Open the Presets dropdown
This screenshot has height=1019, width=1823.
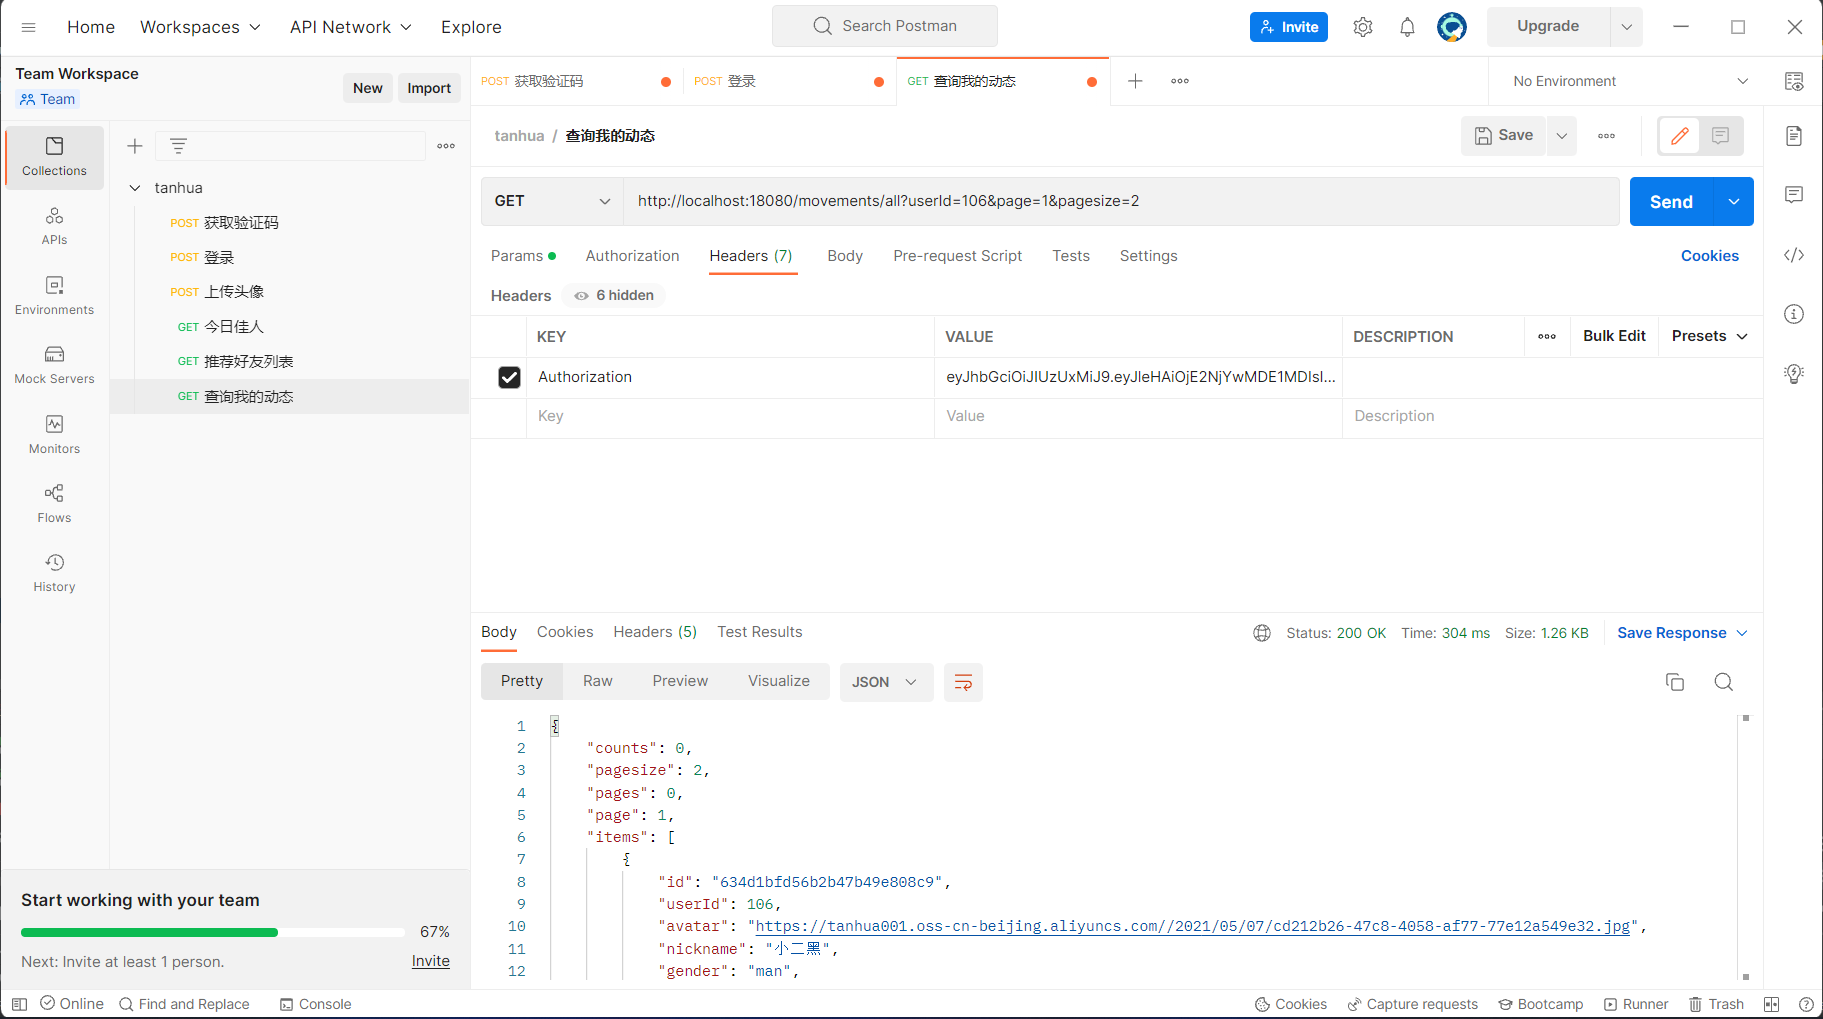click(x=1710, y=336)
